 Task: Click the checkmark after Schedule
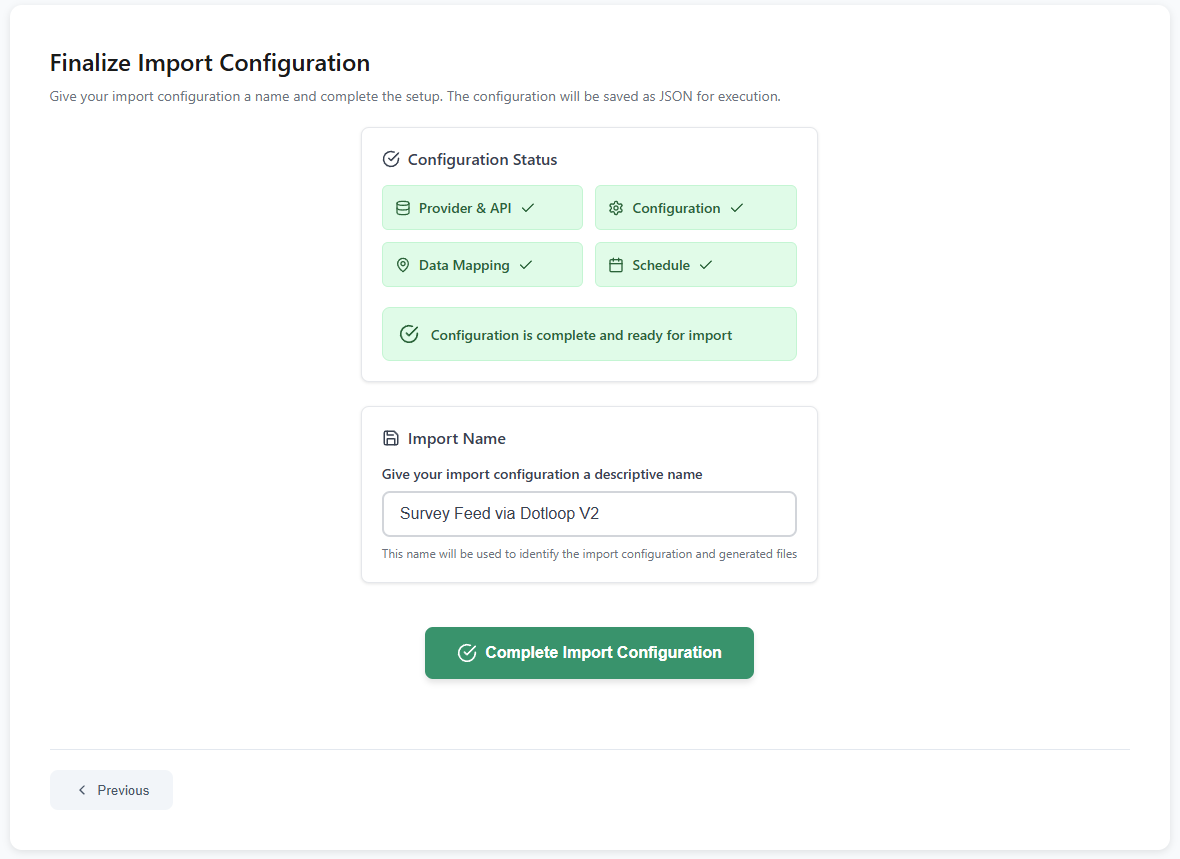706,265
